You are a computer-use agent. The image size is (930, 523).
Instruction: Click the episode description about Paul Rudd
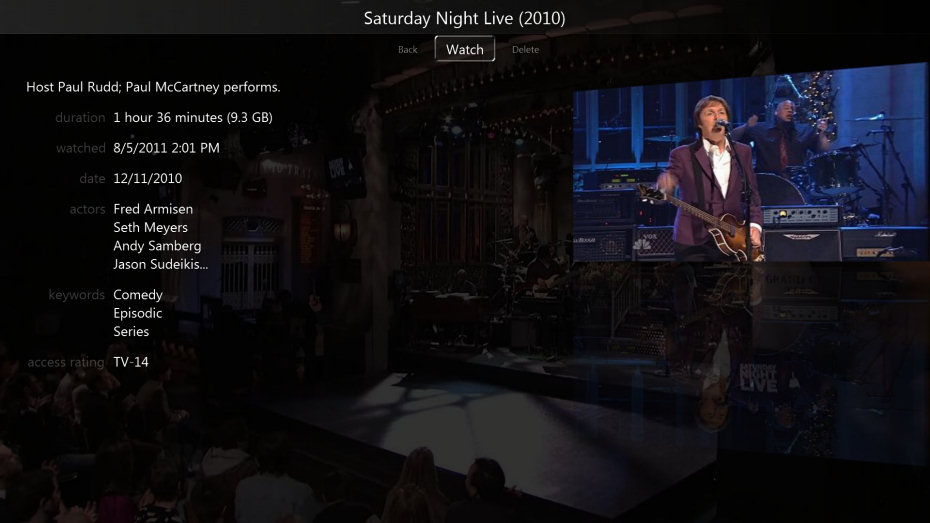153,87
